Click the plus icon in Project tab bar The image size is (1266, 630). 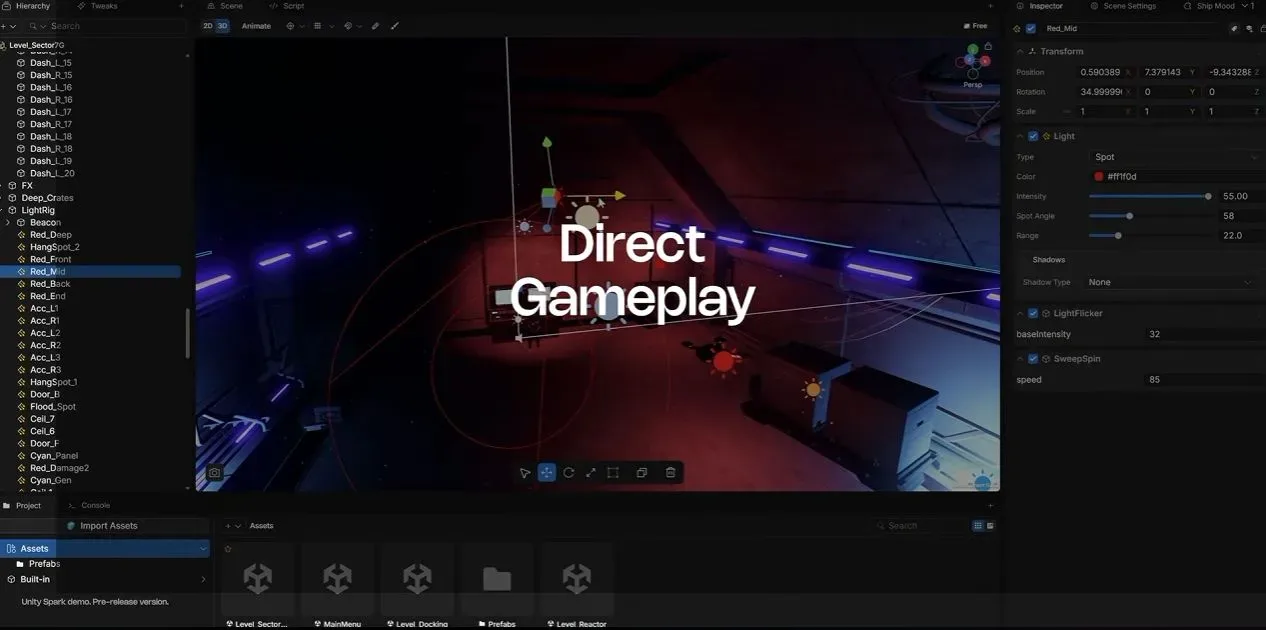(990, 506)
